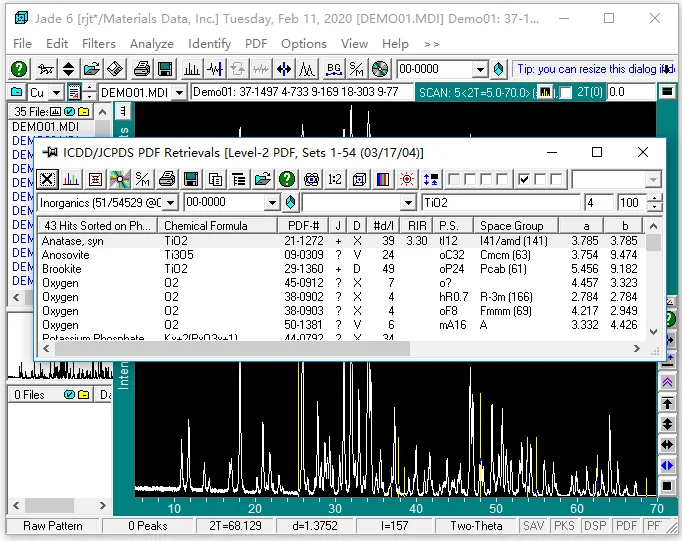
Task: Expand the Inorganics subfile dropdown
Action: click(x=170, y=203)
